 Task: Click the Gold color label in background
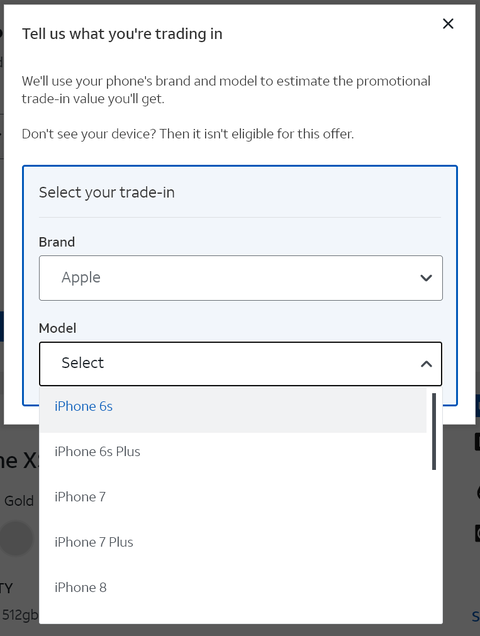pyautogui.click(x=19, y=501)
